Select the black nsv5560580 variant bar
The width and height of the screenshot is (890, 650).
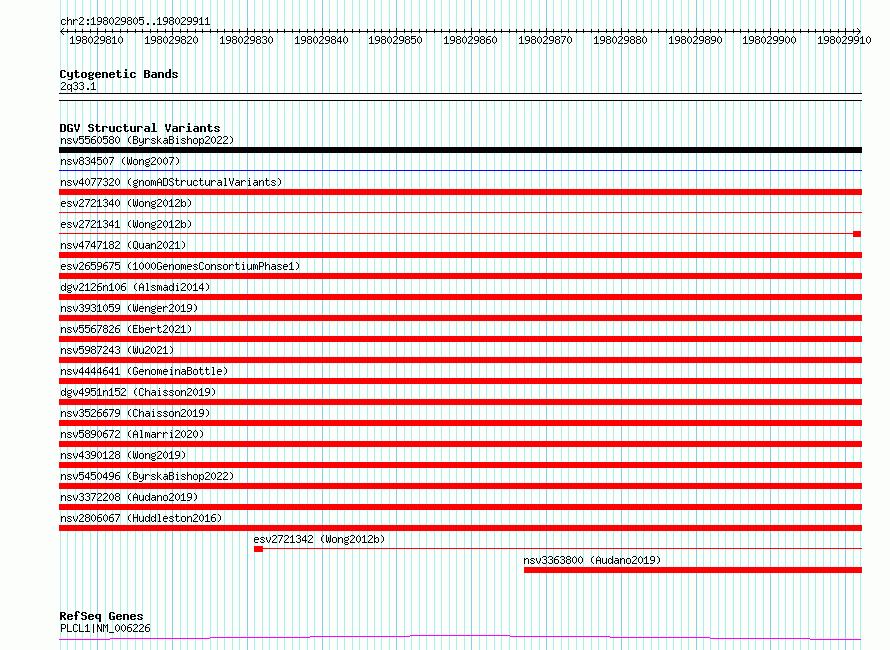pyautogui.click(x=460, y=150)
